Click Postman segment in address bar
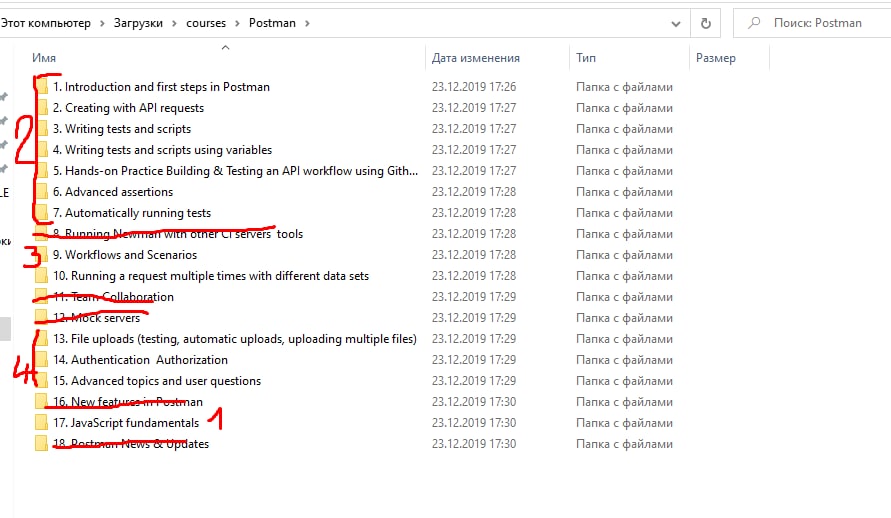891x518 pixels. 272,23
